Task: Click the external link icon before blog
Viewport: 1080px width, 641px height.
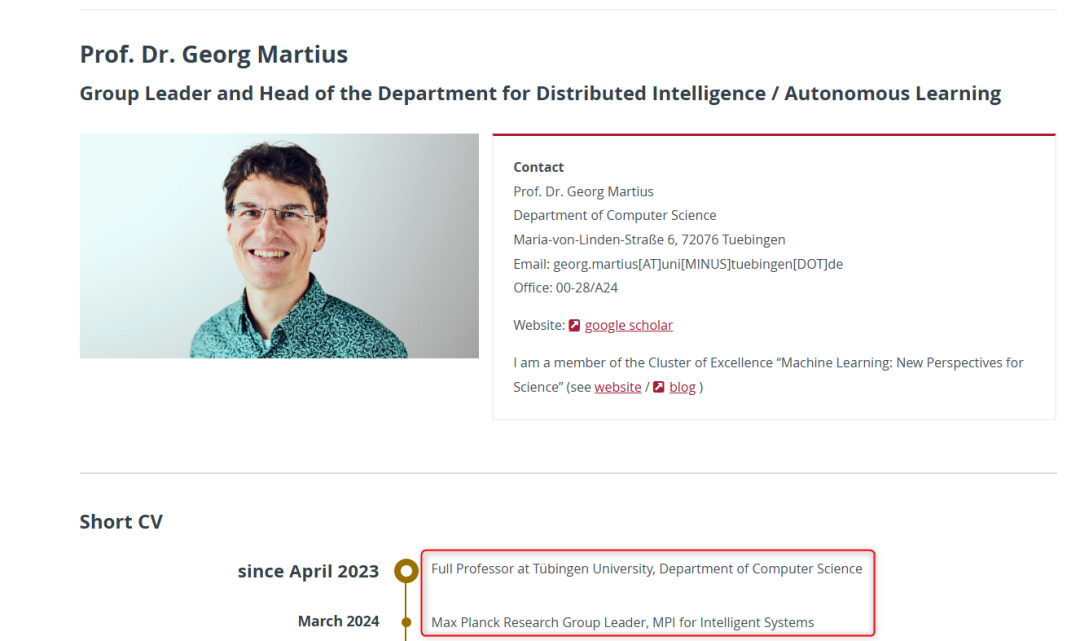Action: tap(658, 387)
